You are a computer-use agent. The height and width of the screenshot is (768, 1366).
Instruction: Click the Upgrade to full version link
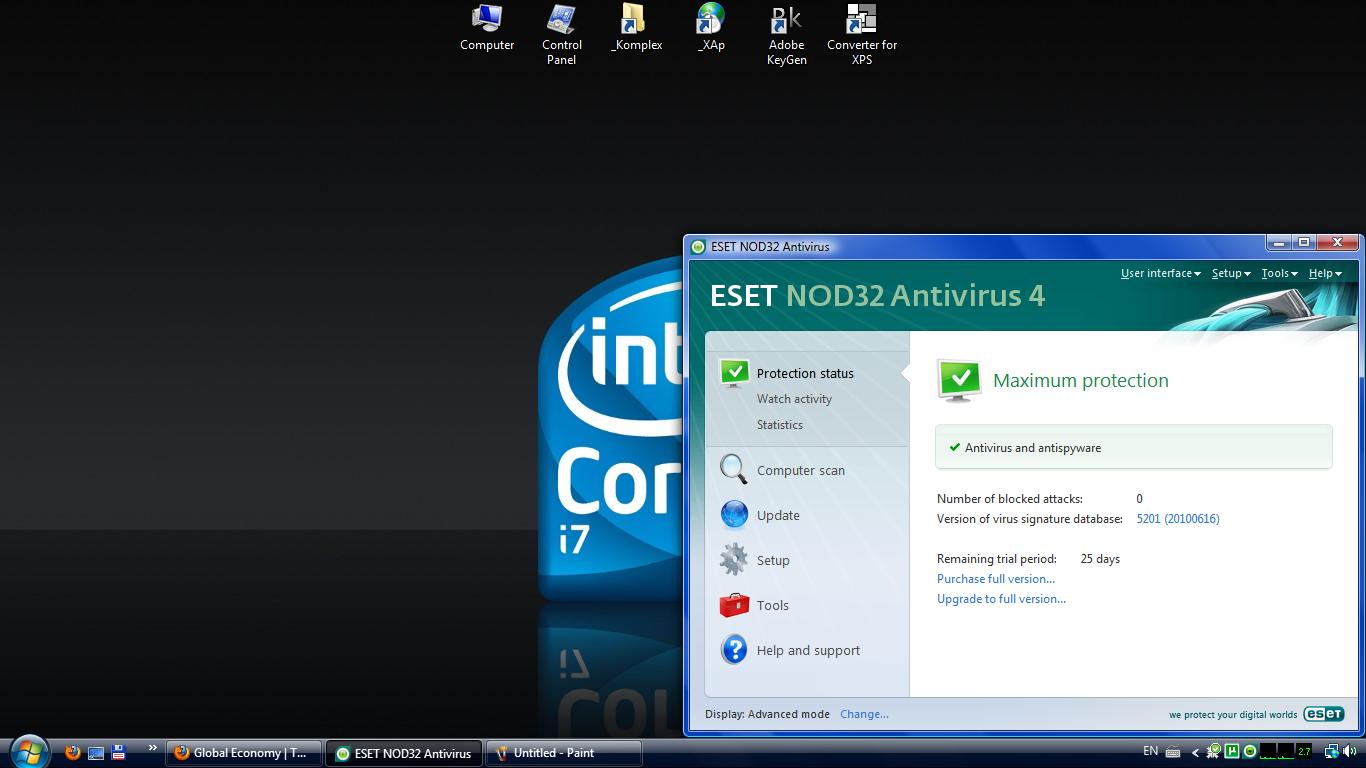pyautogui.click(x=1001, y=599)
